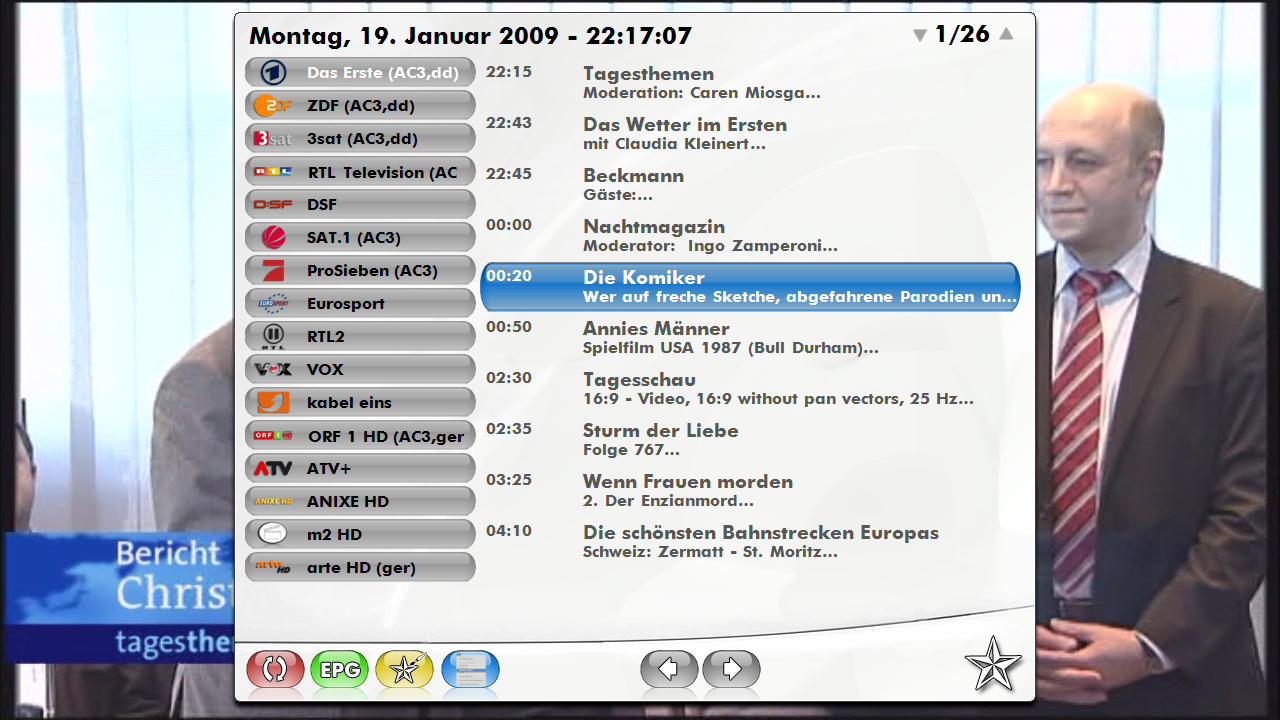The height and width of the screenshot is (720, 1280).
Task: Open the Wenn Frauen morden programme
Action: 750,491
